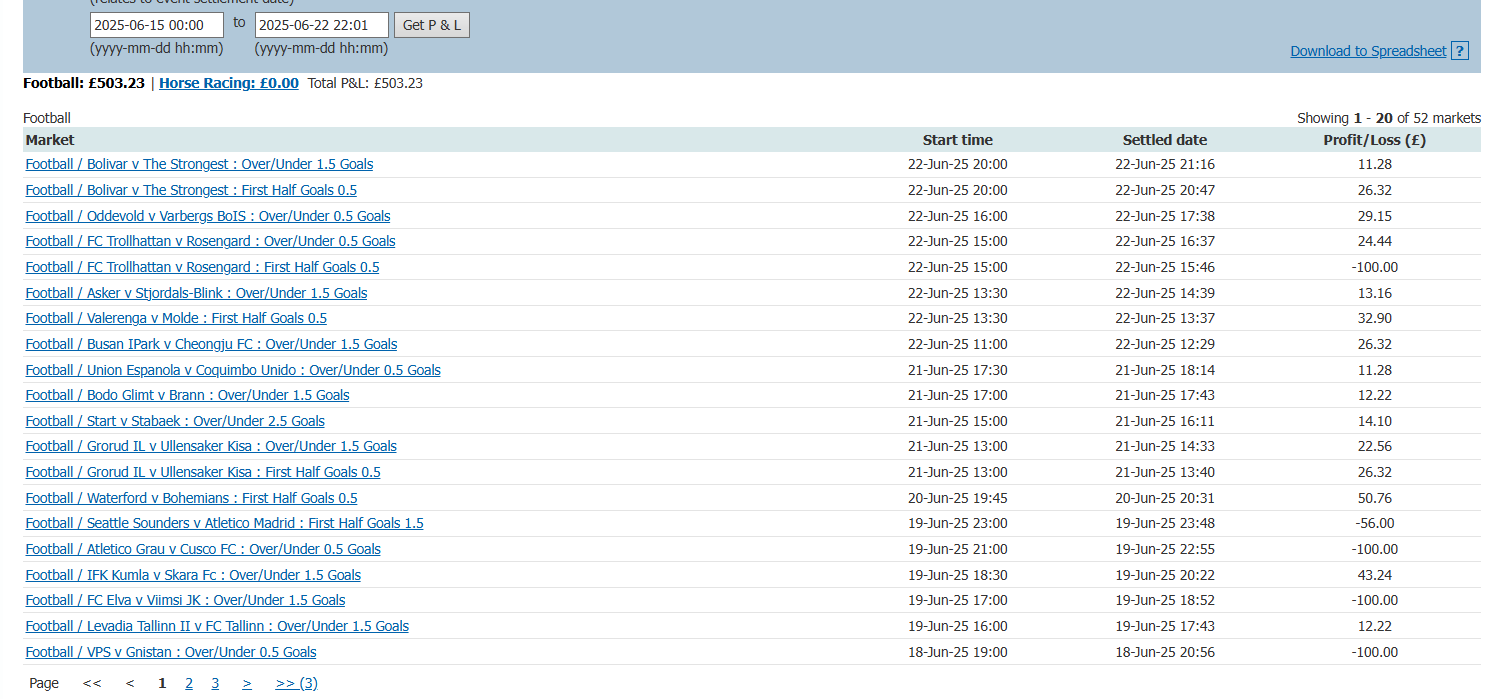Viewport: 1504px width, 699px height.
Task: Click the 50.76 profit value
Action: pyautogui.click(x=1374, y=498)
